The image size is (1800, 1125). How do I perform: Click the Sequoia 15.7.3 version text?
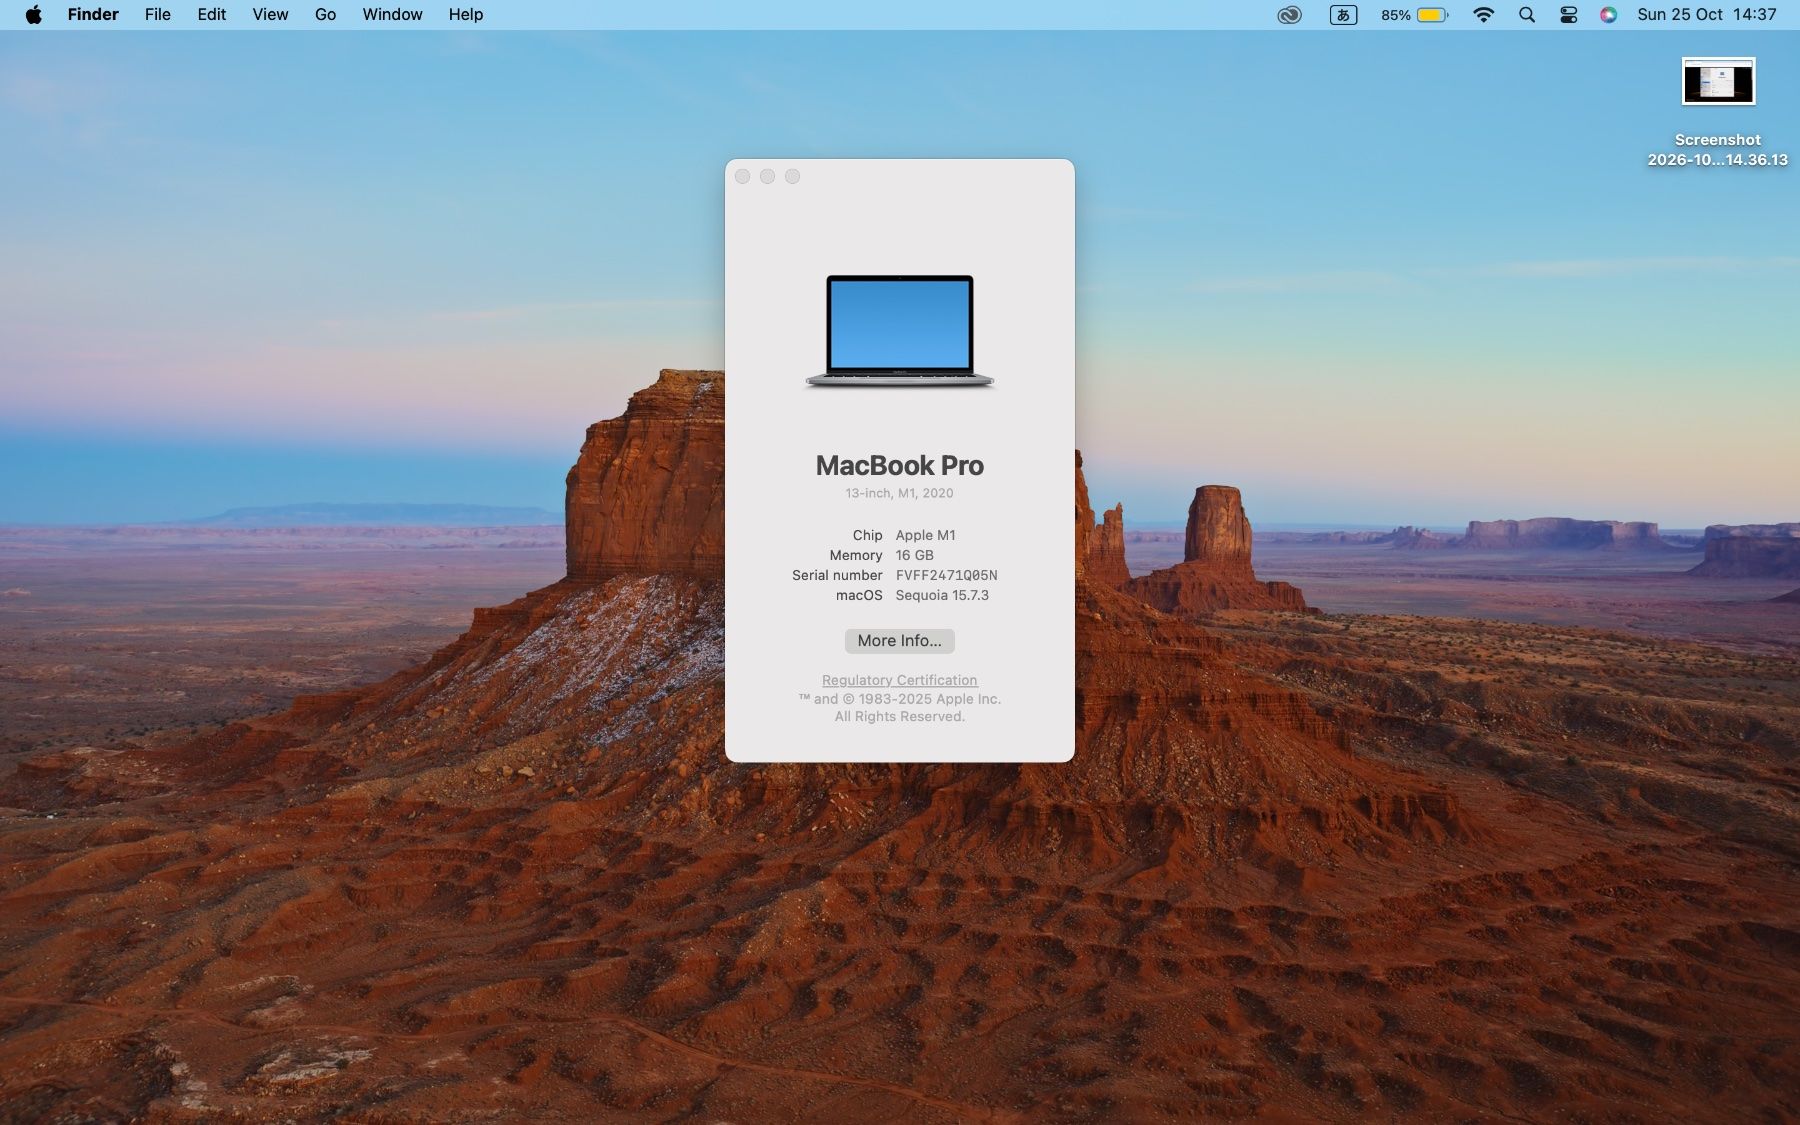click(x=942, y=595)
